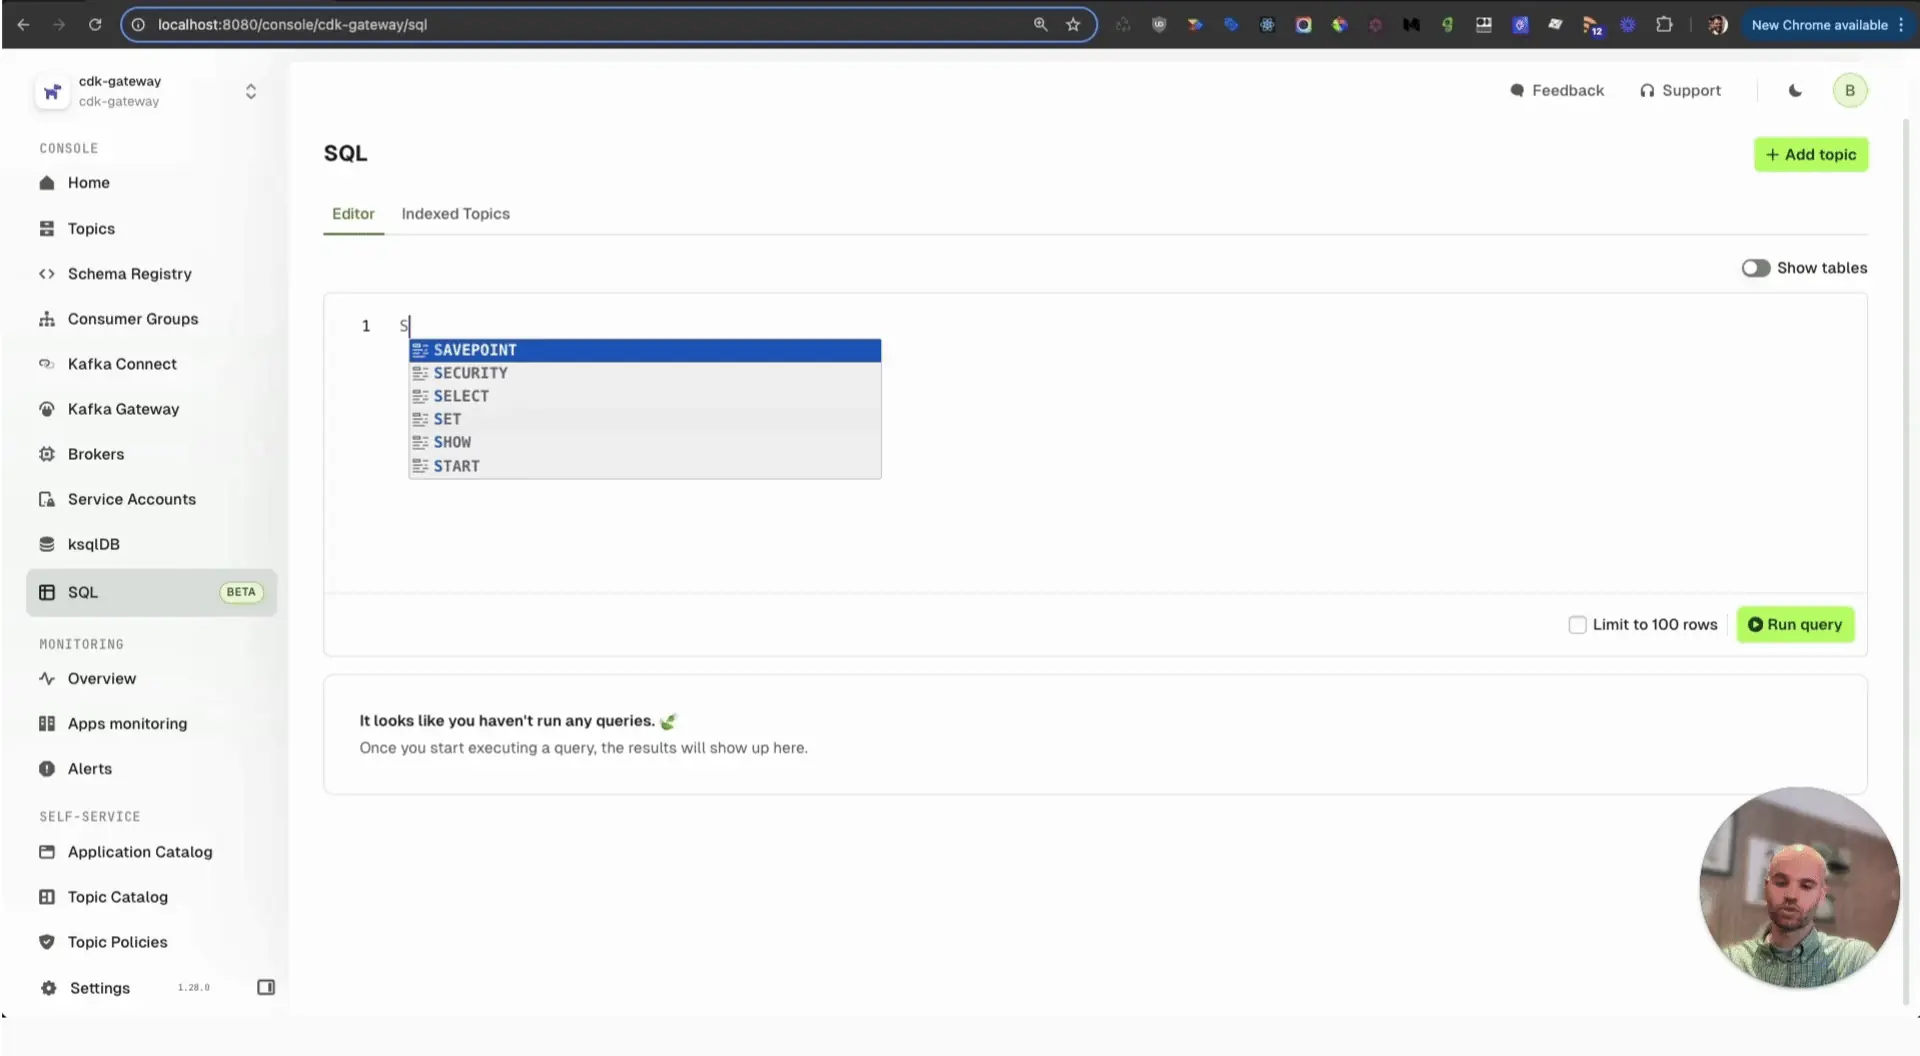Go to the ksqlDB section
The image size is (1920, 1056).
click(x=93, y=543)
